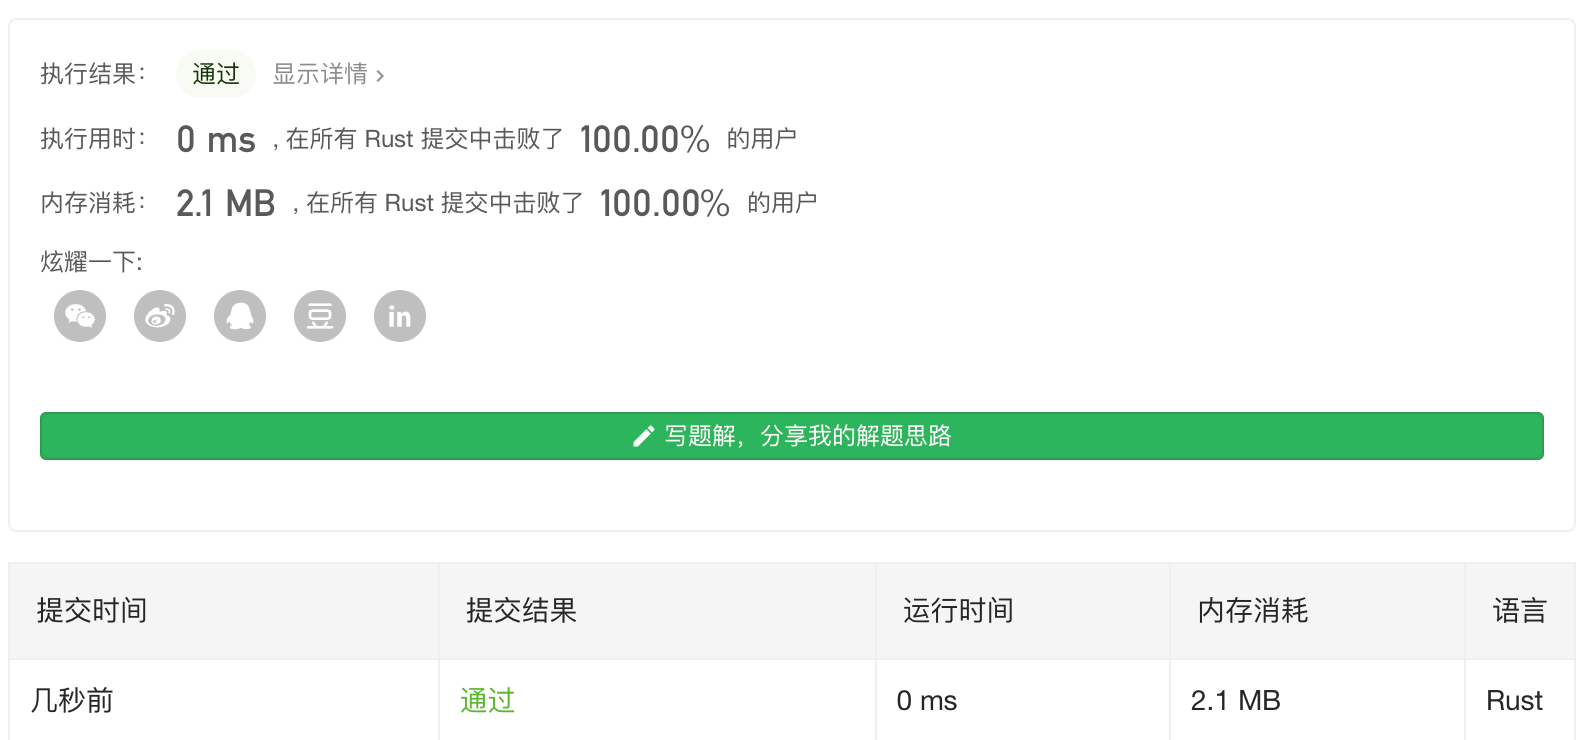Image resolution: width=1590 pixels, height=740 pixels.
Task: Share result via QQ penguin icon
Action: click(240, 316)
